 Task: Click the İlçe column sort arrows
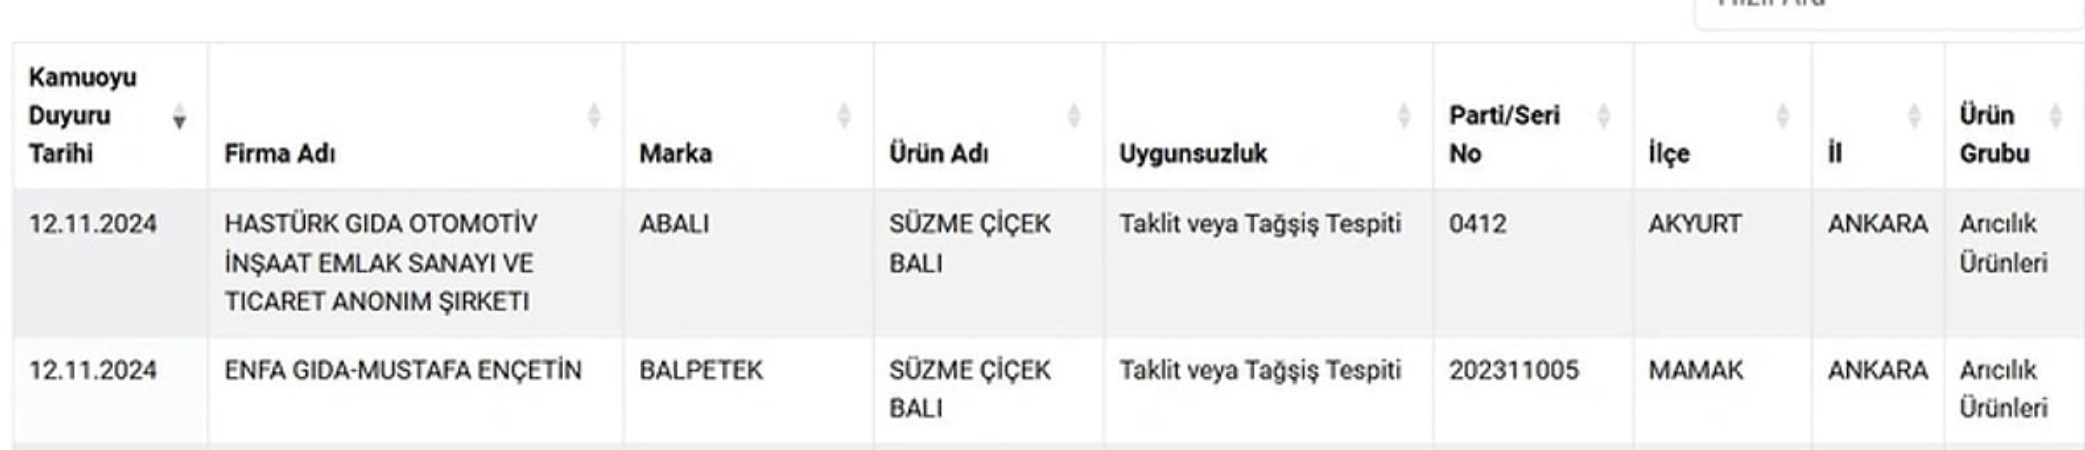pos(1782,116)
